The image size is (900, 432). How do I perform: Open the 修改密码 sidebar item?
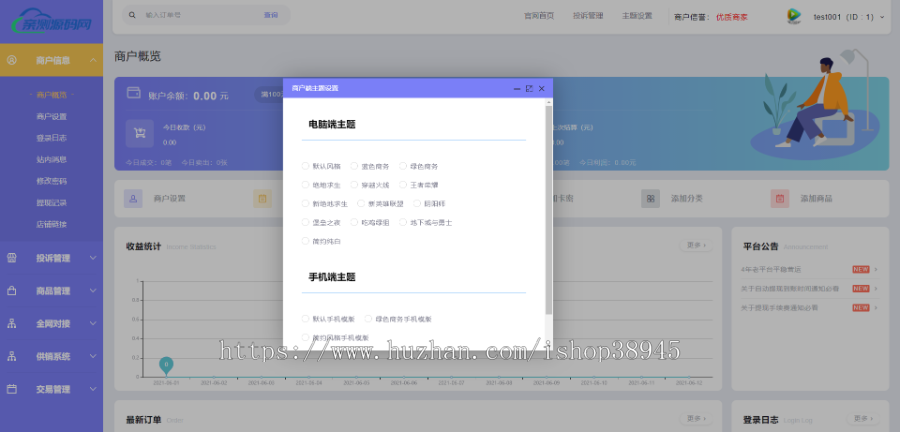click(51, 181)
